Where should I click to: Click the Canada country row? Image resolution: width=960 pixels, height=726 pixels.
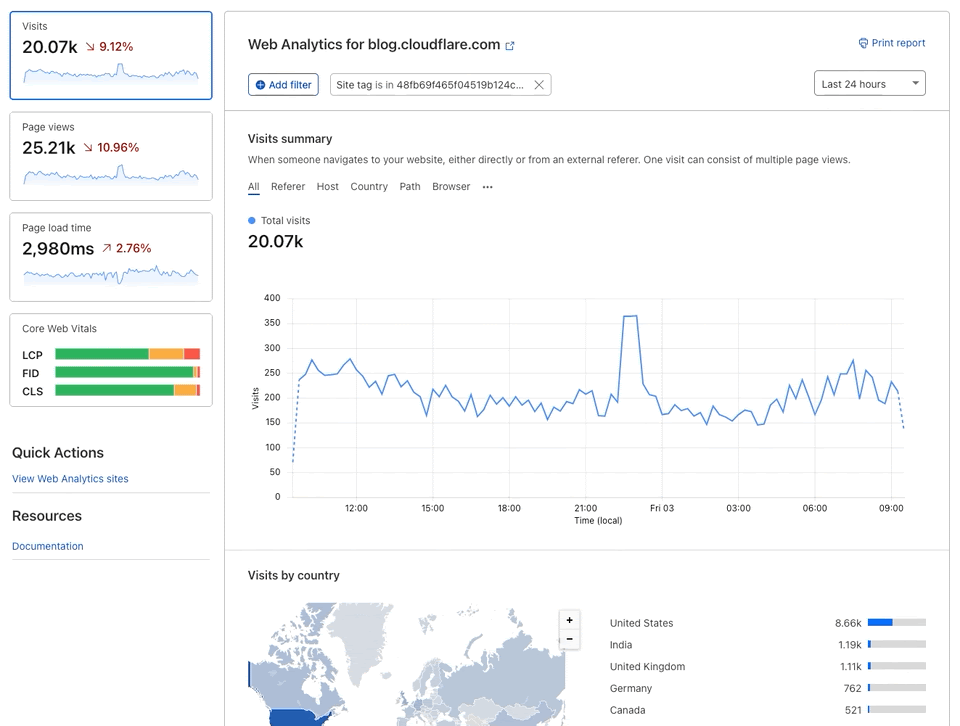tap(768, 710)
